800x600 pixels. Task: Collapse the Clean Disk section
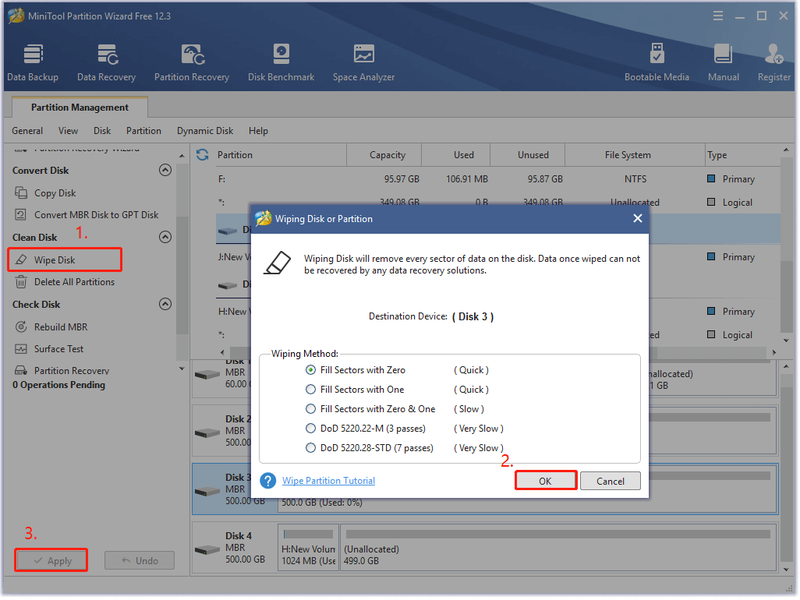pos(165,237)
